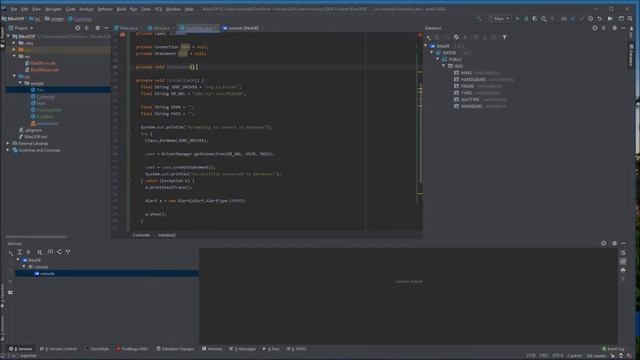This screenshot has height=360, width=640.
Task: Open the Main run configuration dropdown
Action: [499, 19]
